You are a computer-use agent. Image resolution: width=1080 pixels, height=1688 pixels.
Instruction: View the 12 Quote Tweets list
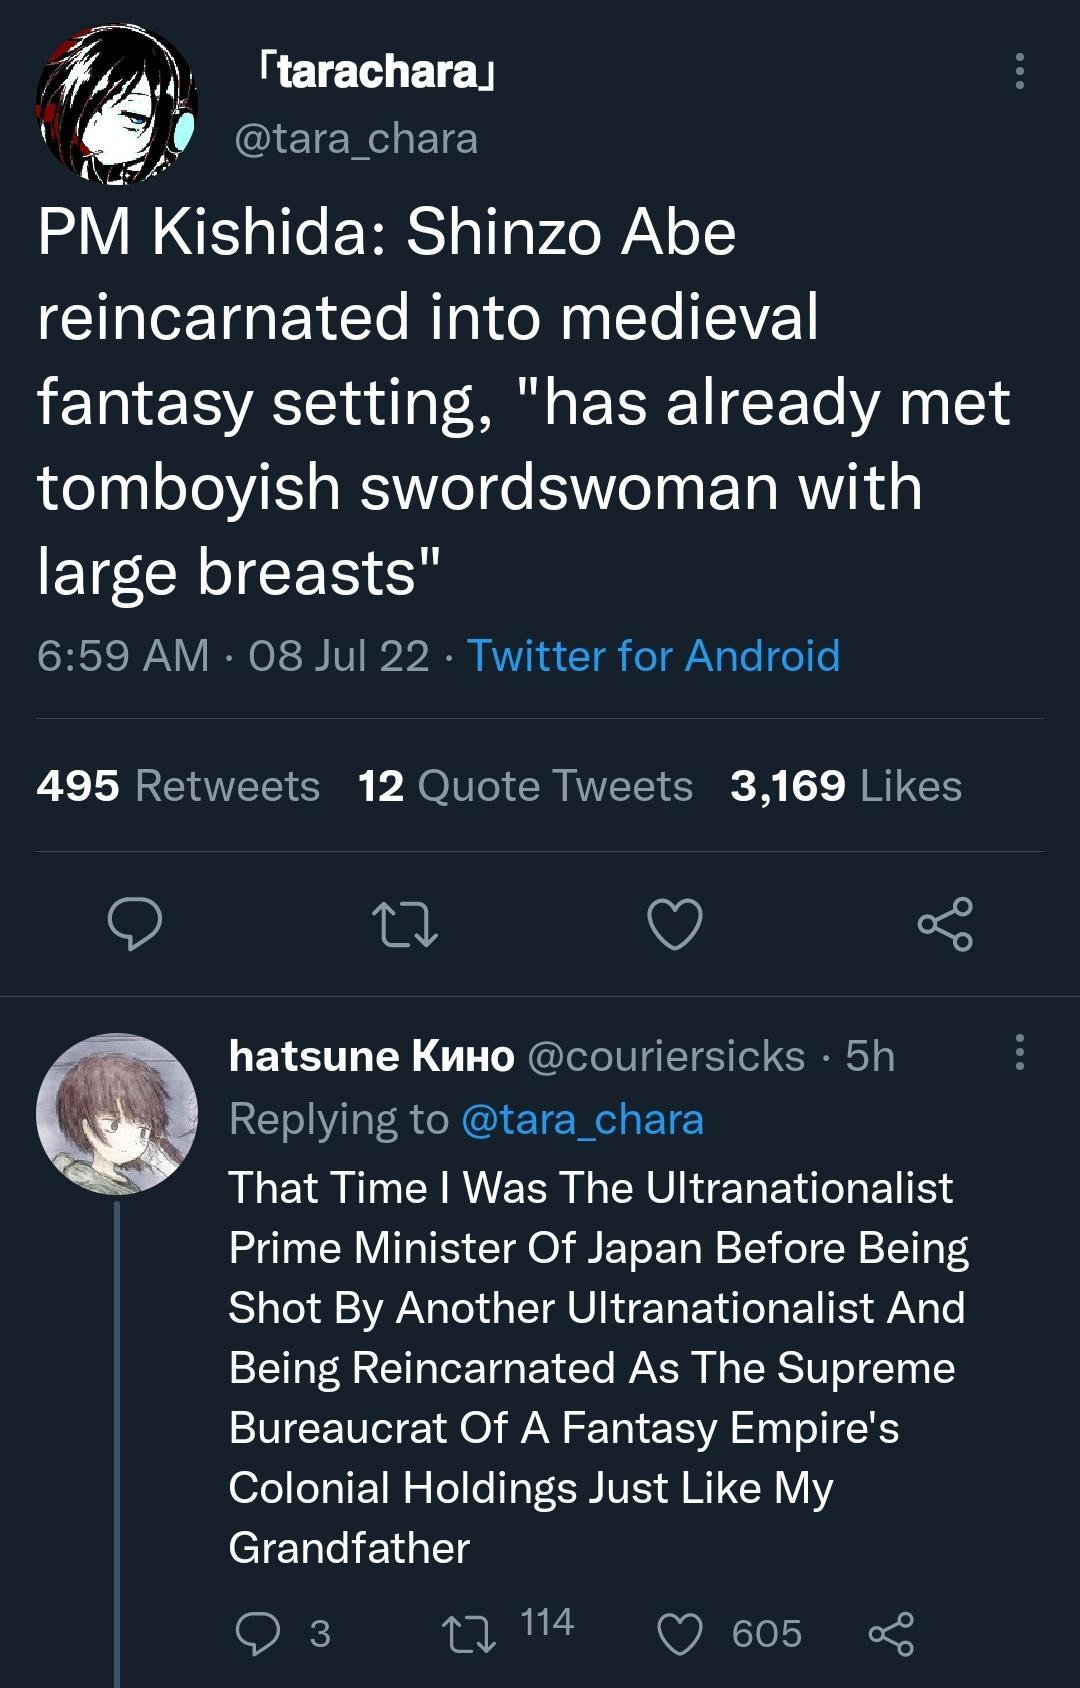[x=525, y=786]
